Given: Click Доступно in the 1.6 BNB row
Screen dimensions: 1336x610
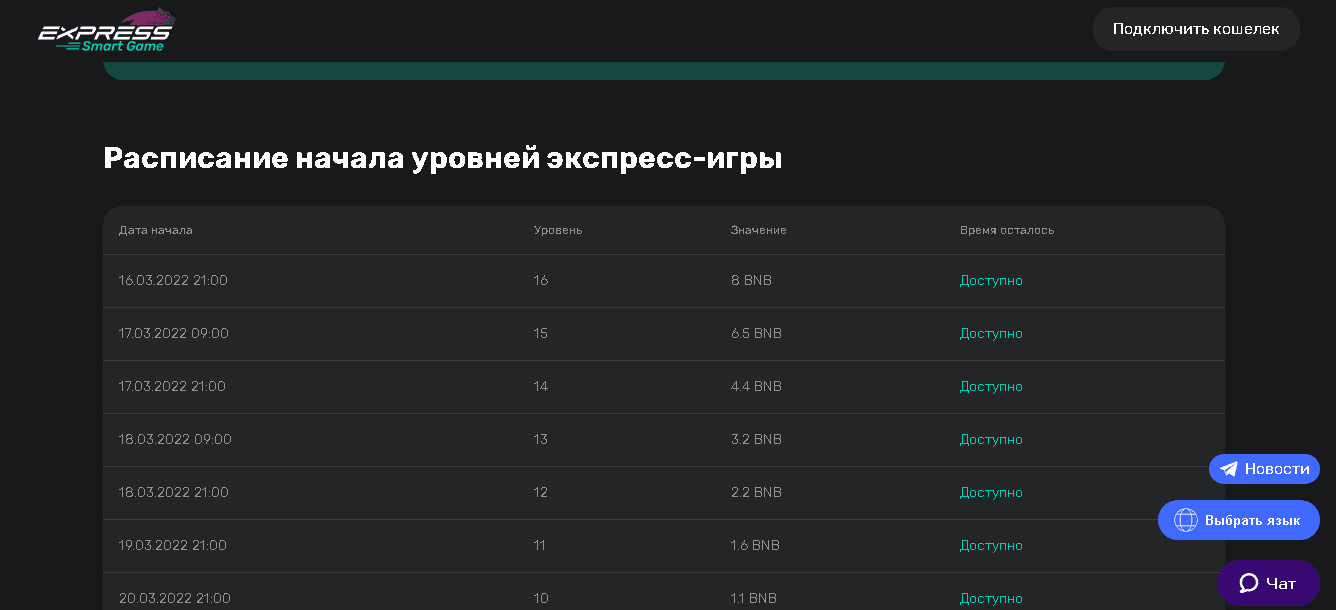Looking at the screenshot, I should 991,546.
